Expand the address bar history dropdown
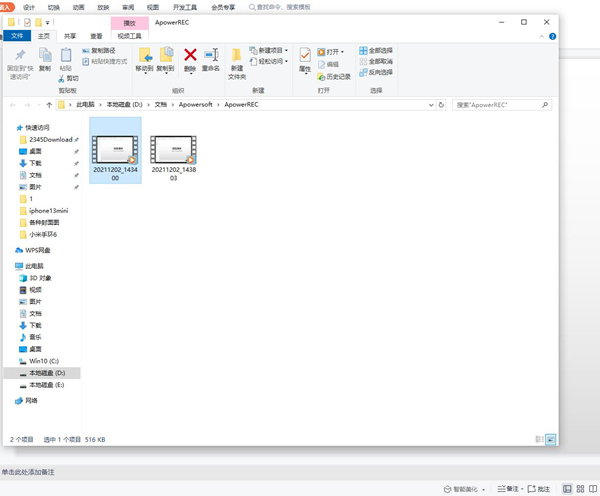 (x=431, y=105)
